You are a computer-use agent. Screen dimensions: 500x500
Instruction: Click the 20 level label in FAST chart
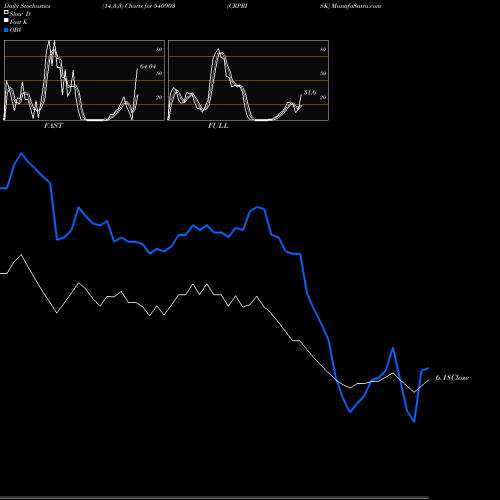(159, 97)
